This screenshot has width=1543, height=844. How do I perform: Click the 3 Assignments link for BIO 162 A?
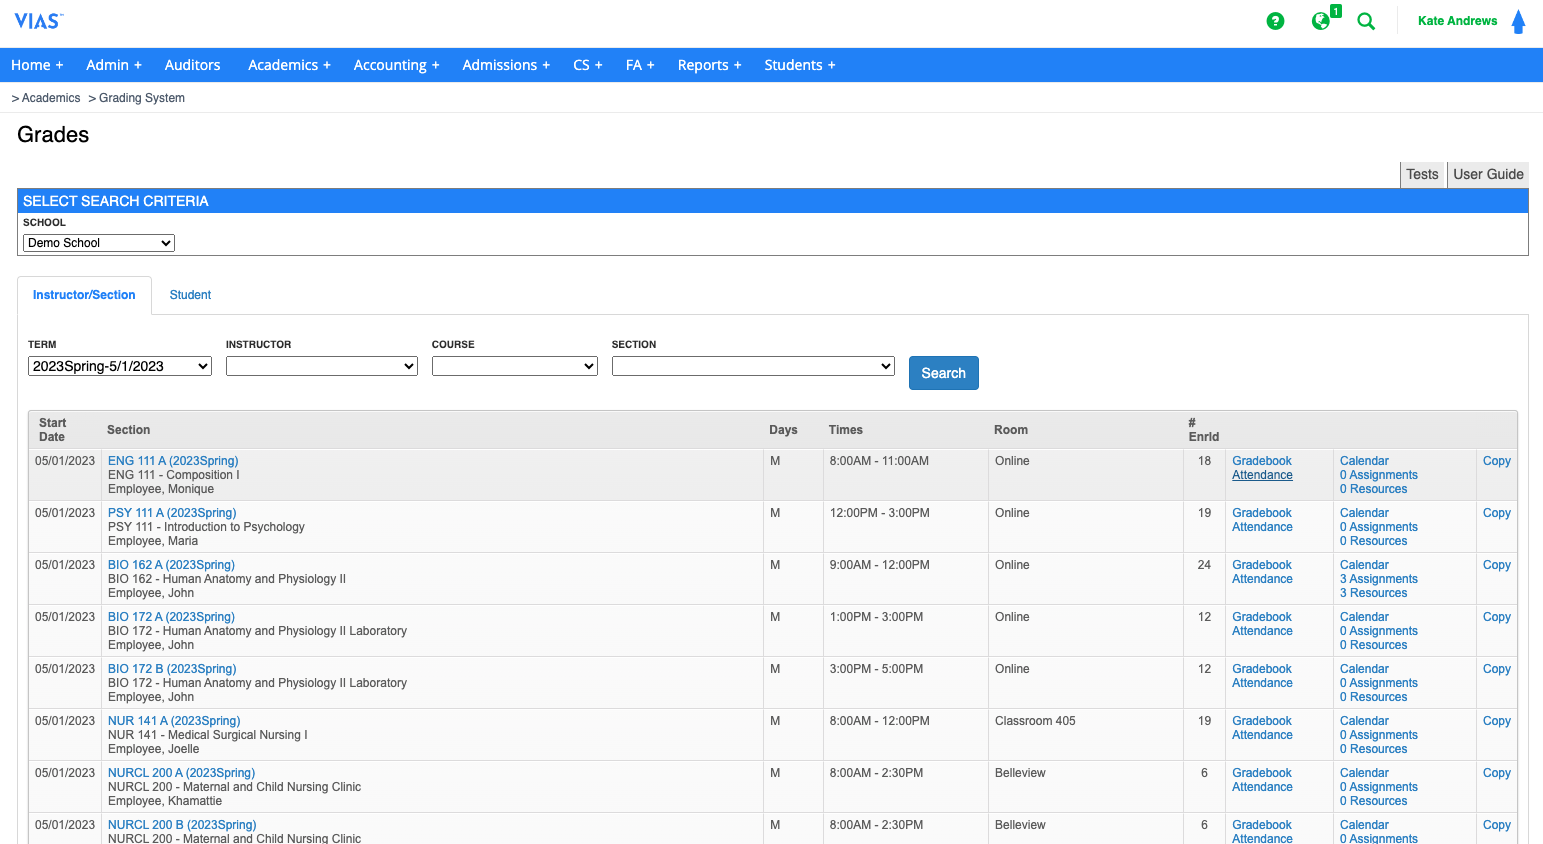1378,579
